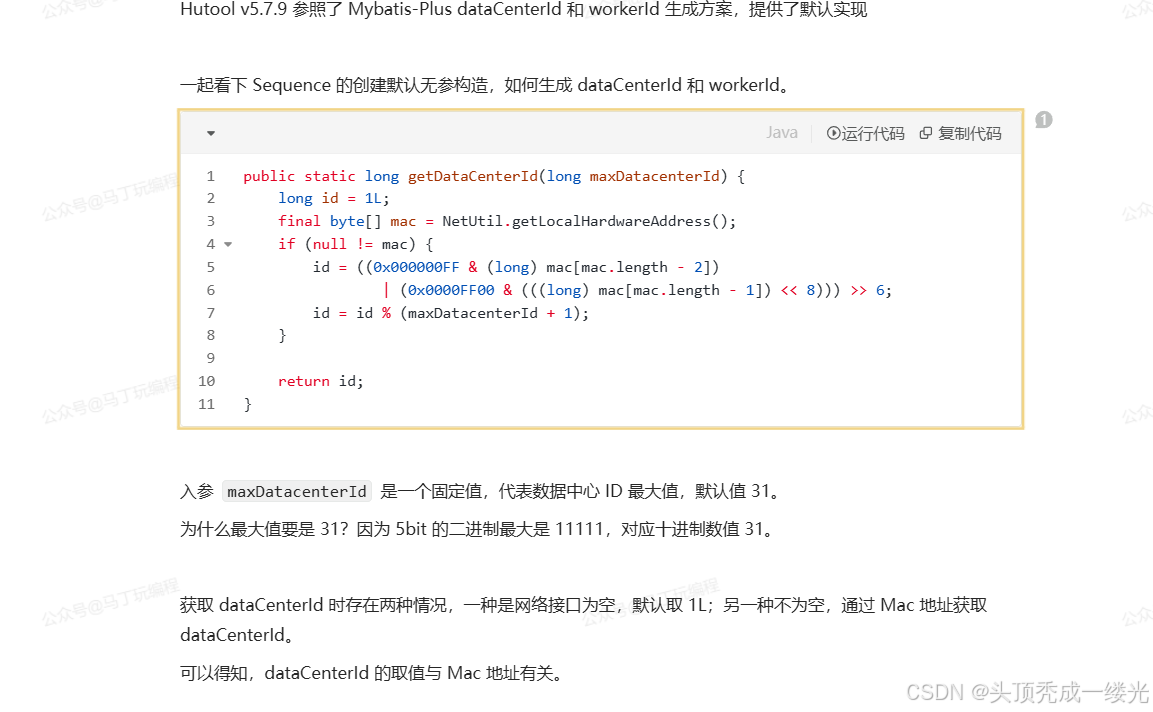Click the sentence '可以得知，dataCenterId 的取值与 Mac 地址有关'
The height and width of the screenshot is (712, 1153).
pyautogui.click(x=372, y=673)
